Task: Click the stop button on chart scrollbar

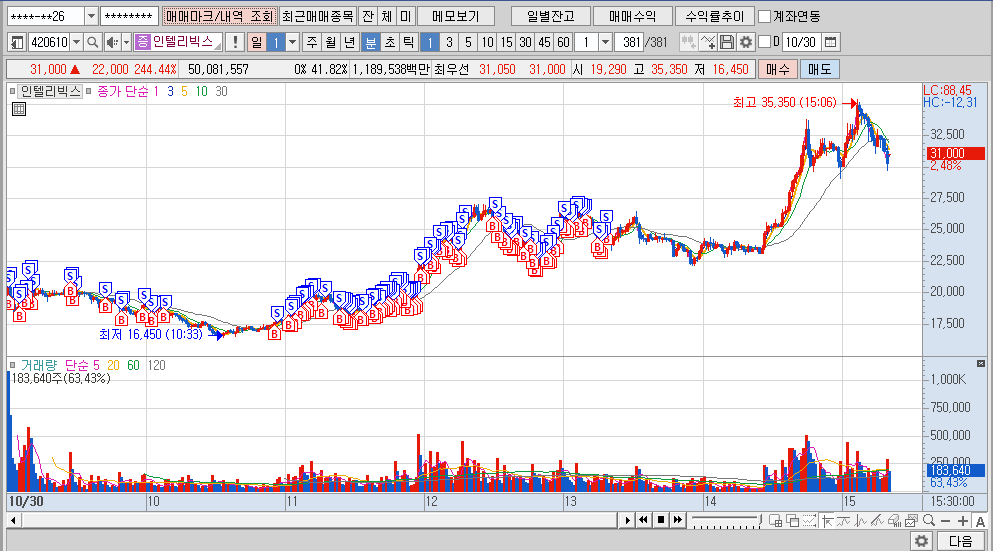Action: (661, 520)
